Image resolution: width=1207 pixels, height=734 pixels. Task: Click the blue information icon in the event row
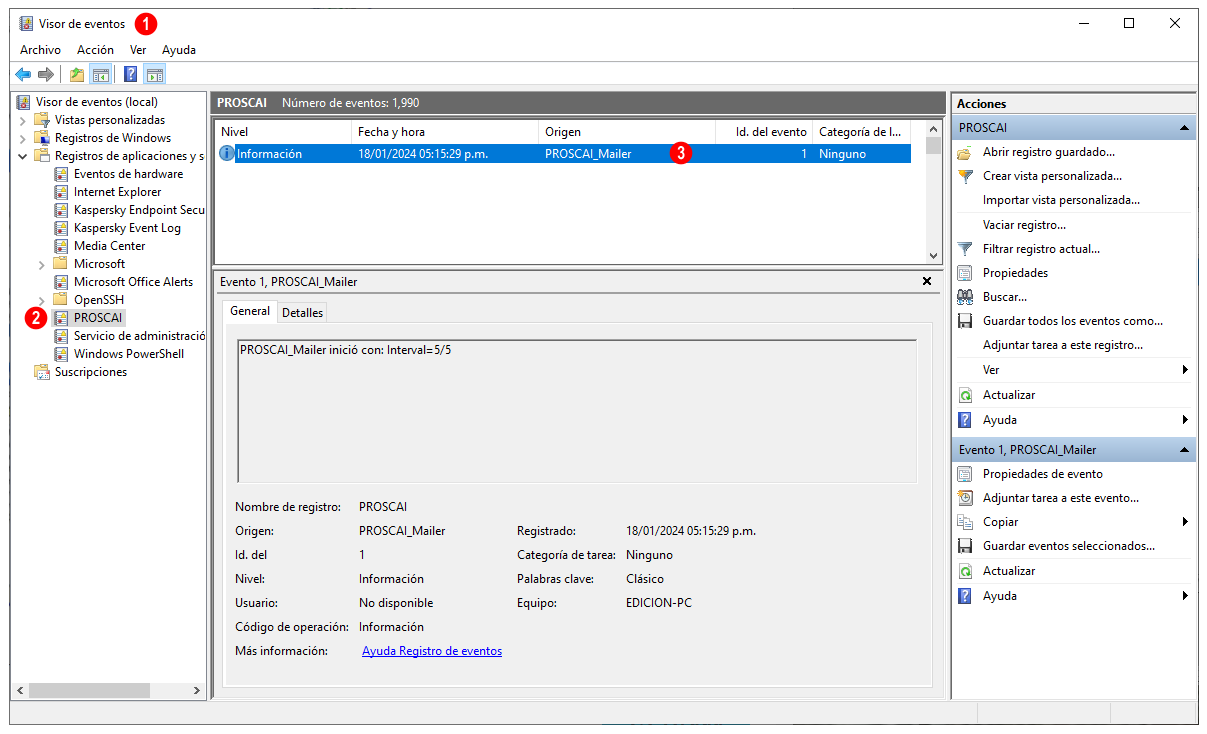tap(226, 154)
